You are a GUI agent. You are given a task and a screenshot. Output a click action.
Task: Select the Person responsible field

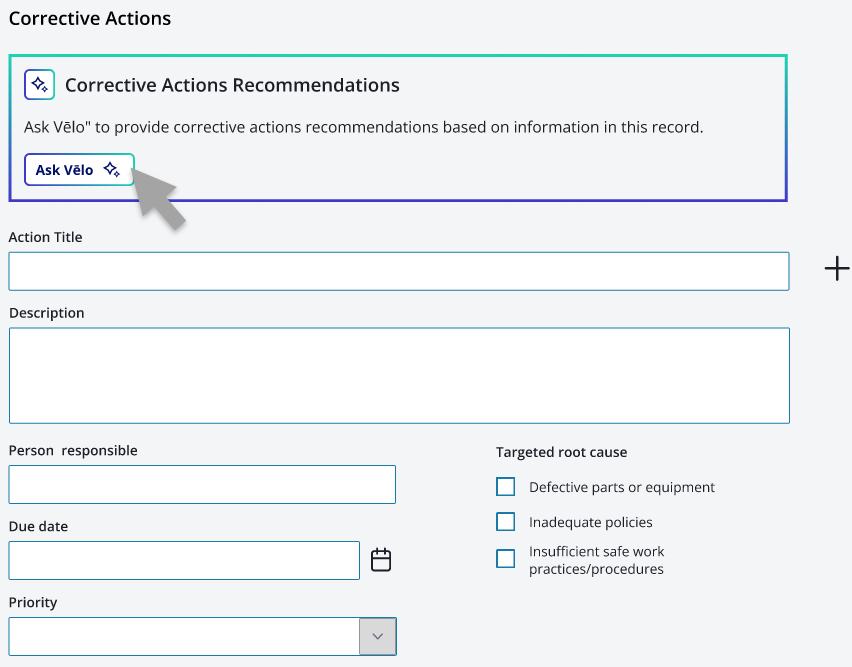coord(202,484)
